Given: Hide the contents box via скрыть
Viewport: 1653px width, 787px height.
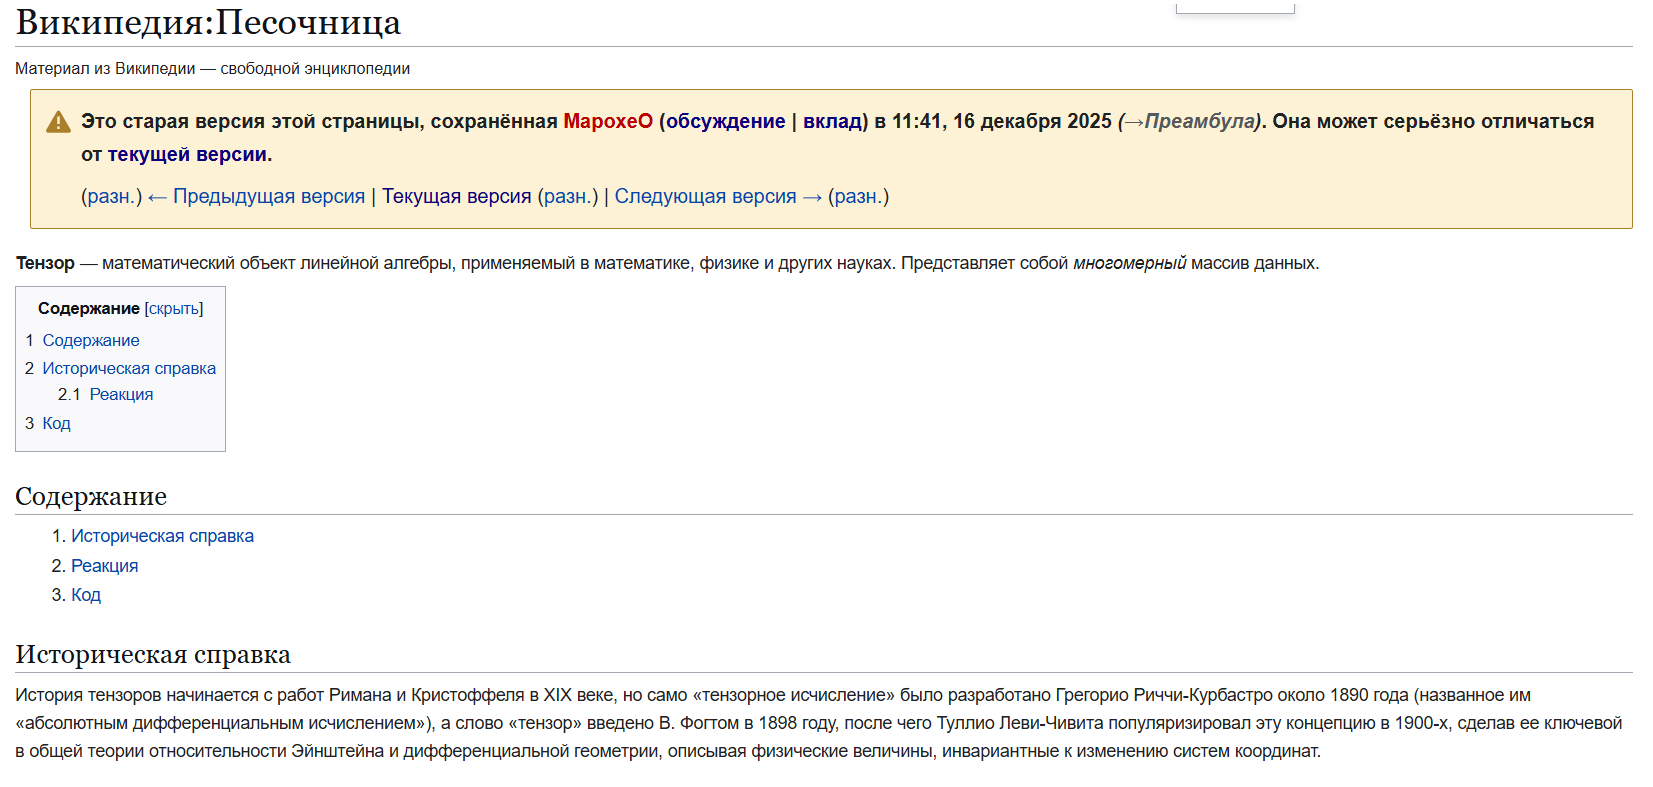Looking at the screenshot, I should (174, 309).
